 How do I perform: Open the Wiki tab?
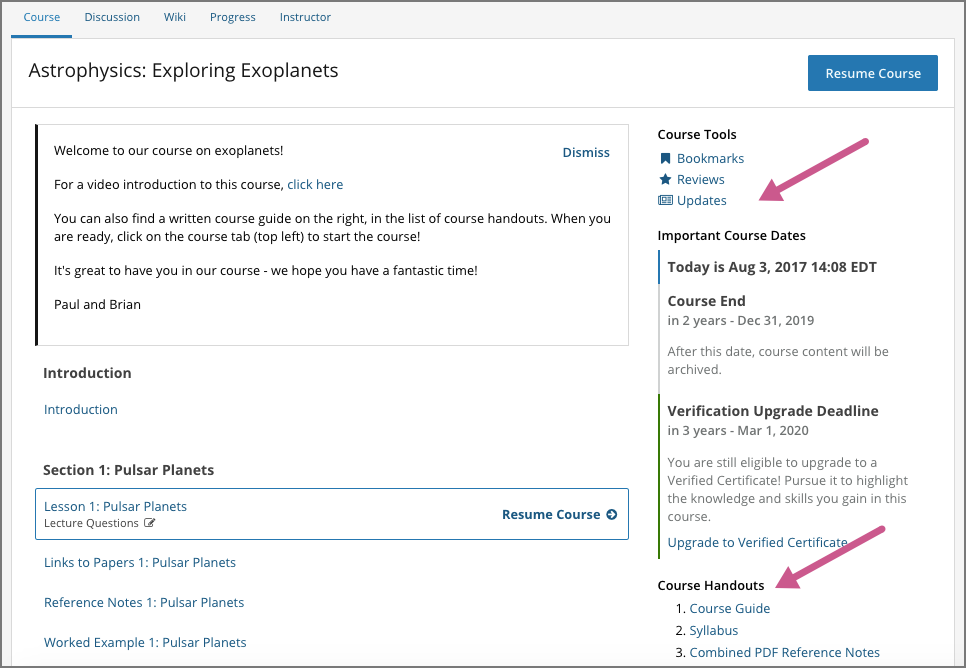pyautogui.click(x=174, y=16)
